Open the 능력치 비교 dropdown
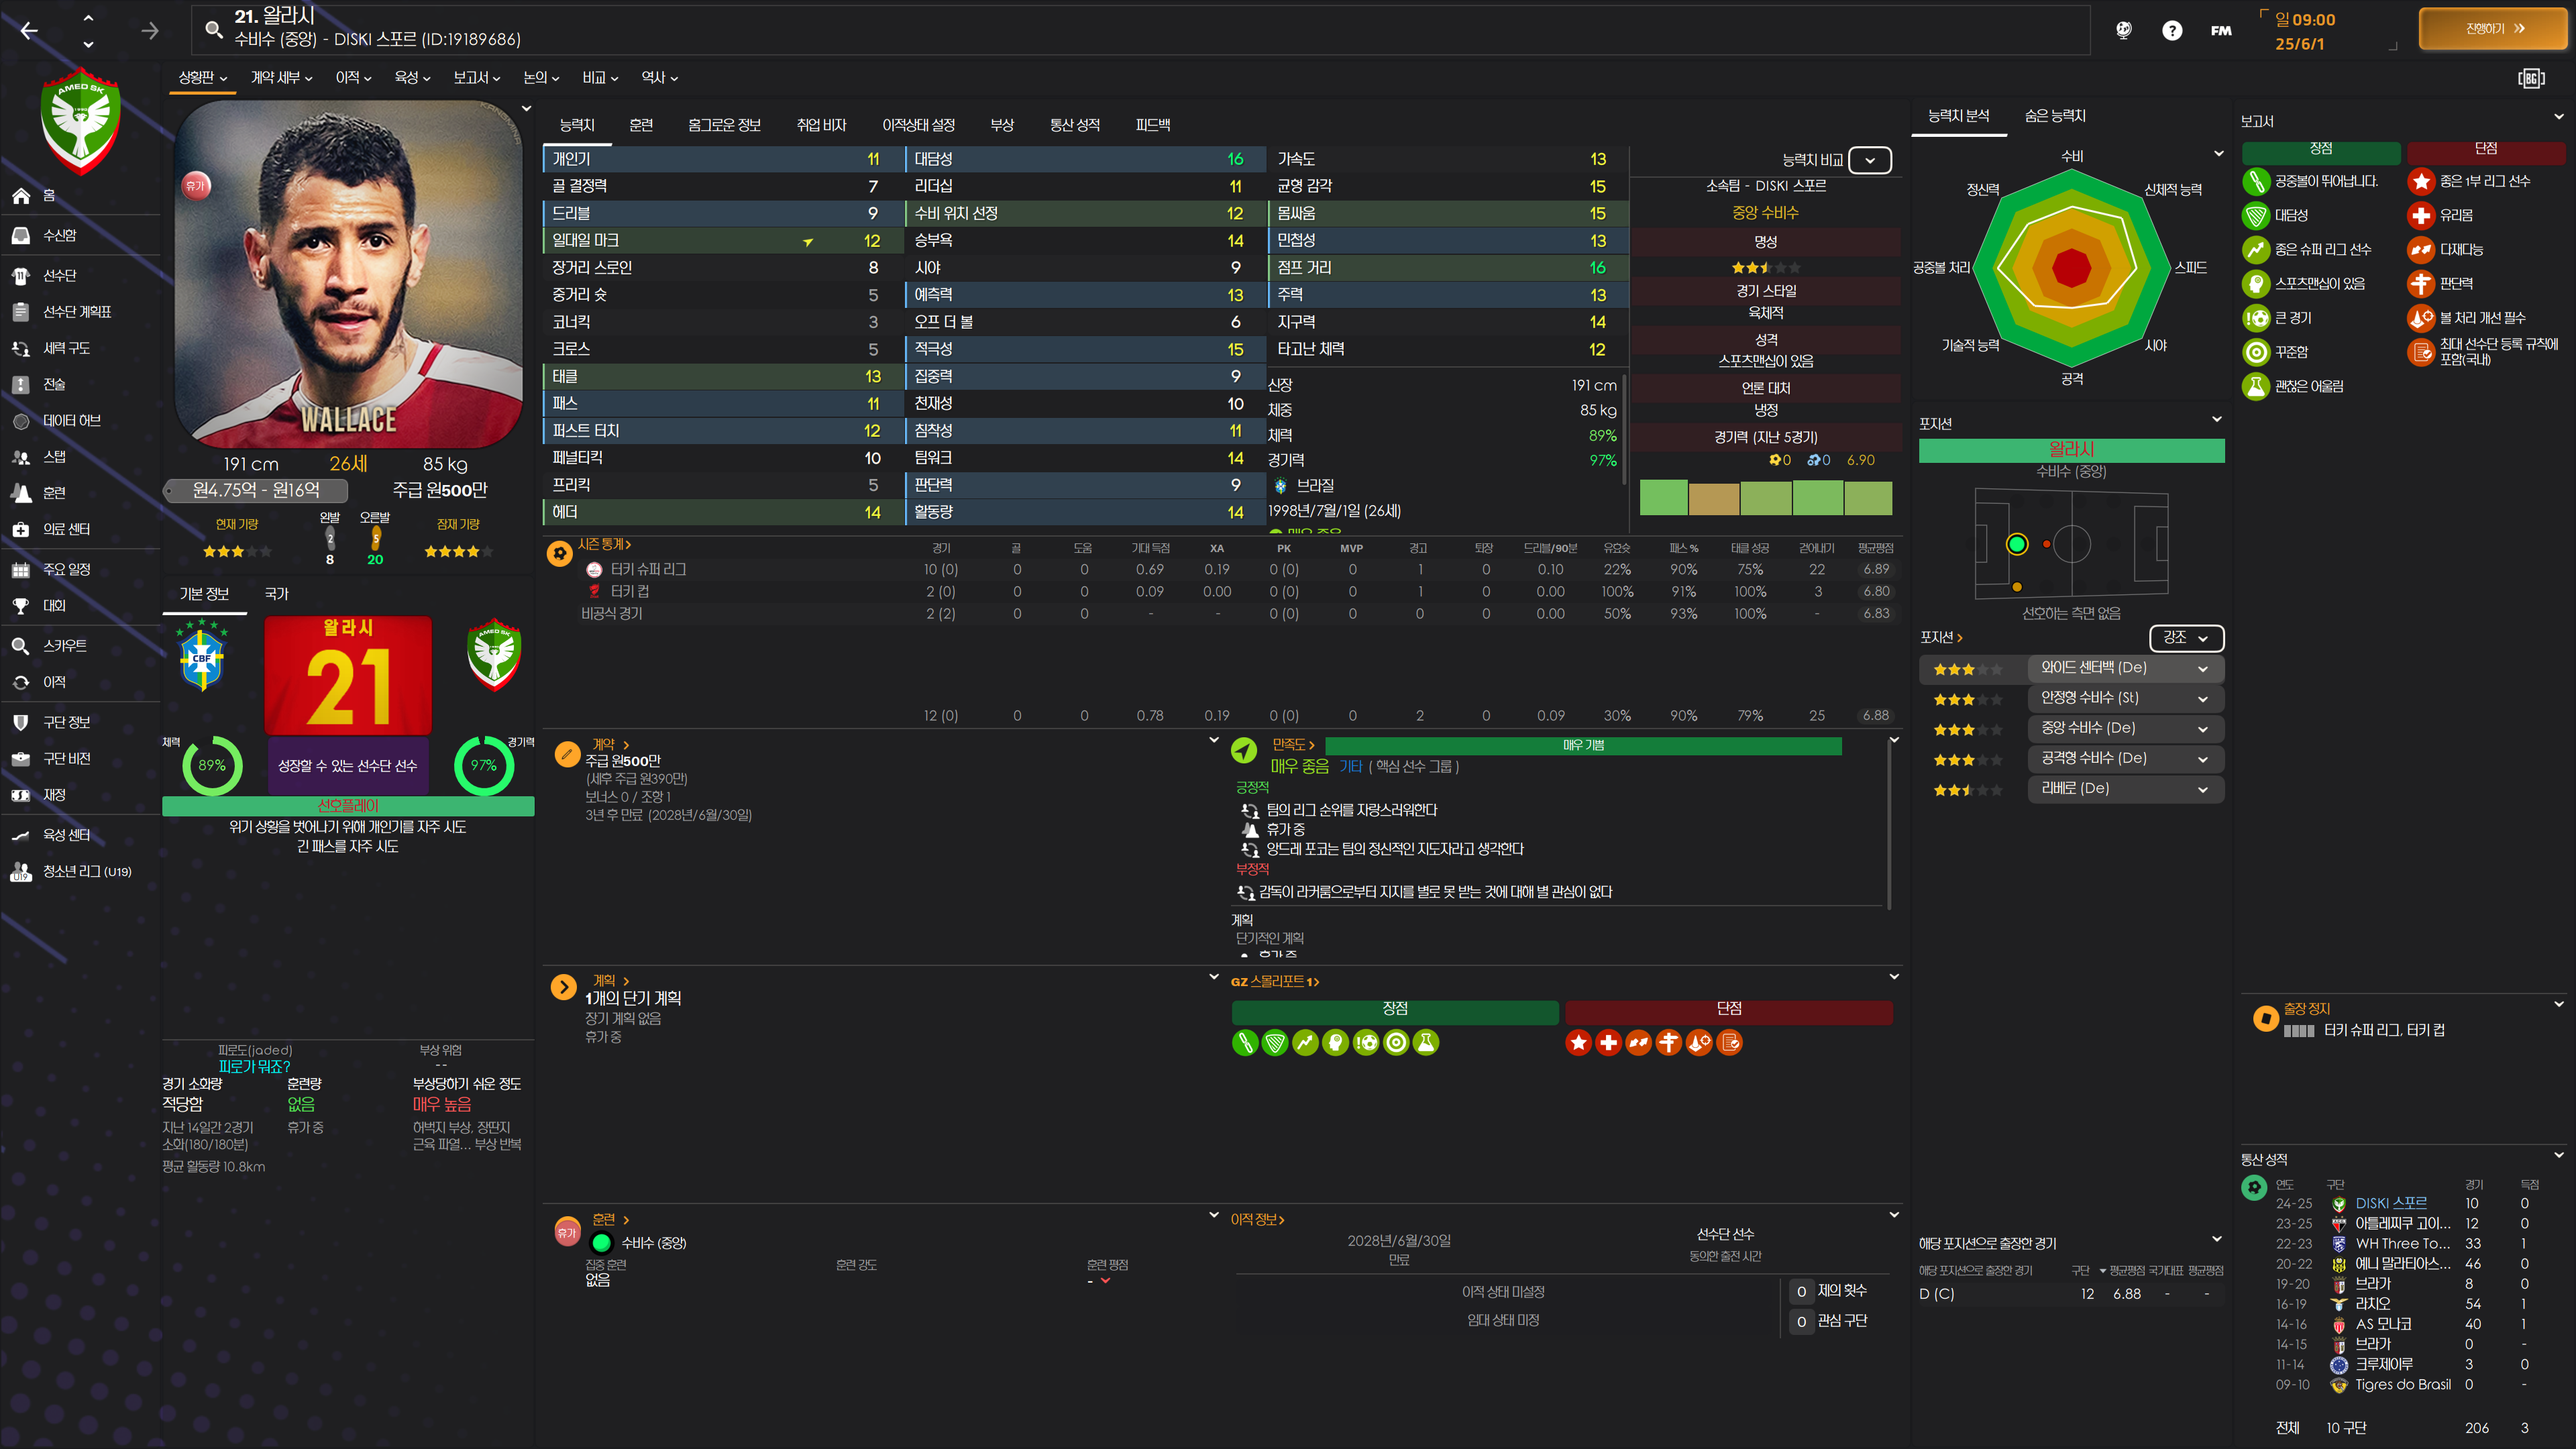The height and width of the screenshot is (1449, 2576). (x=1869, y=160)
